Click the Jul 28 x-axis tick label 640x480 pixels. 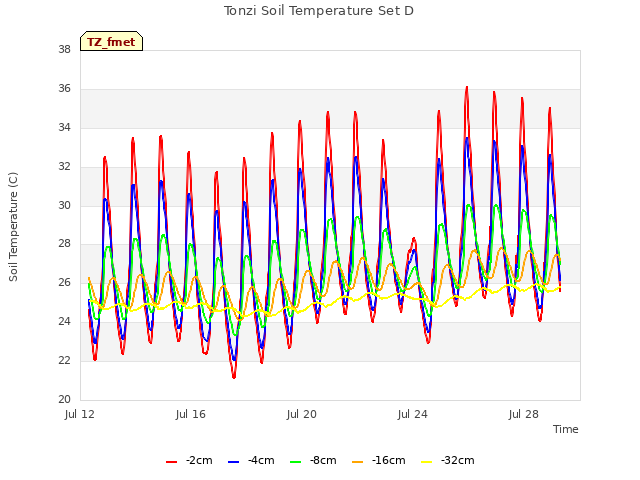[x=524, y=414]
